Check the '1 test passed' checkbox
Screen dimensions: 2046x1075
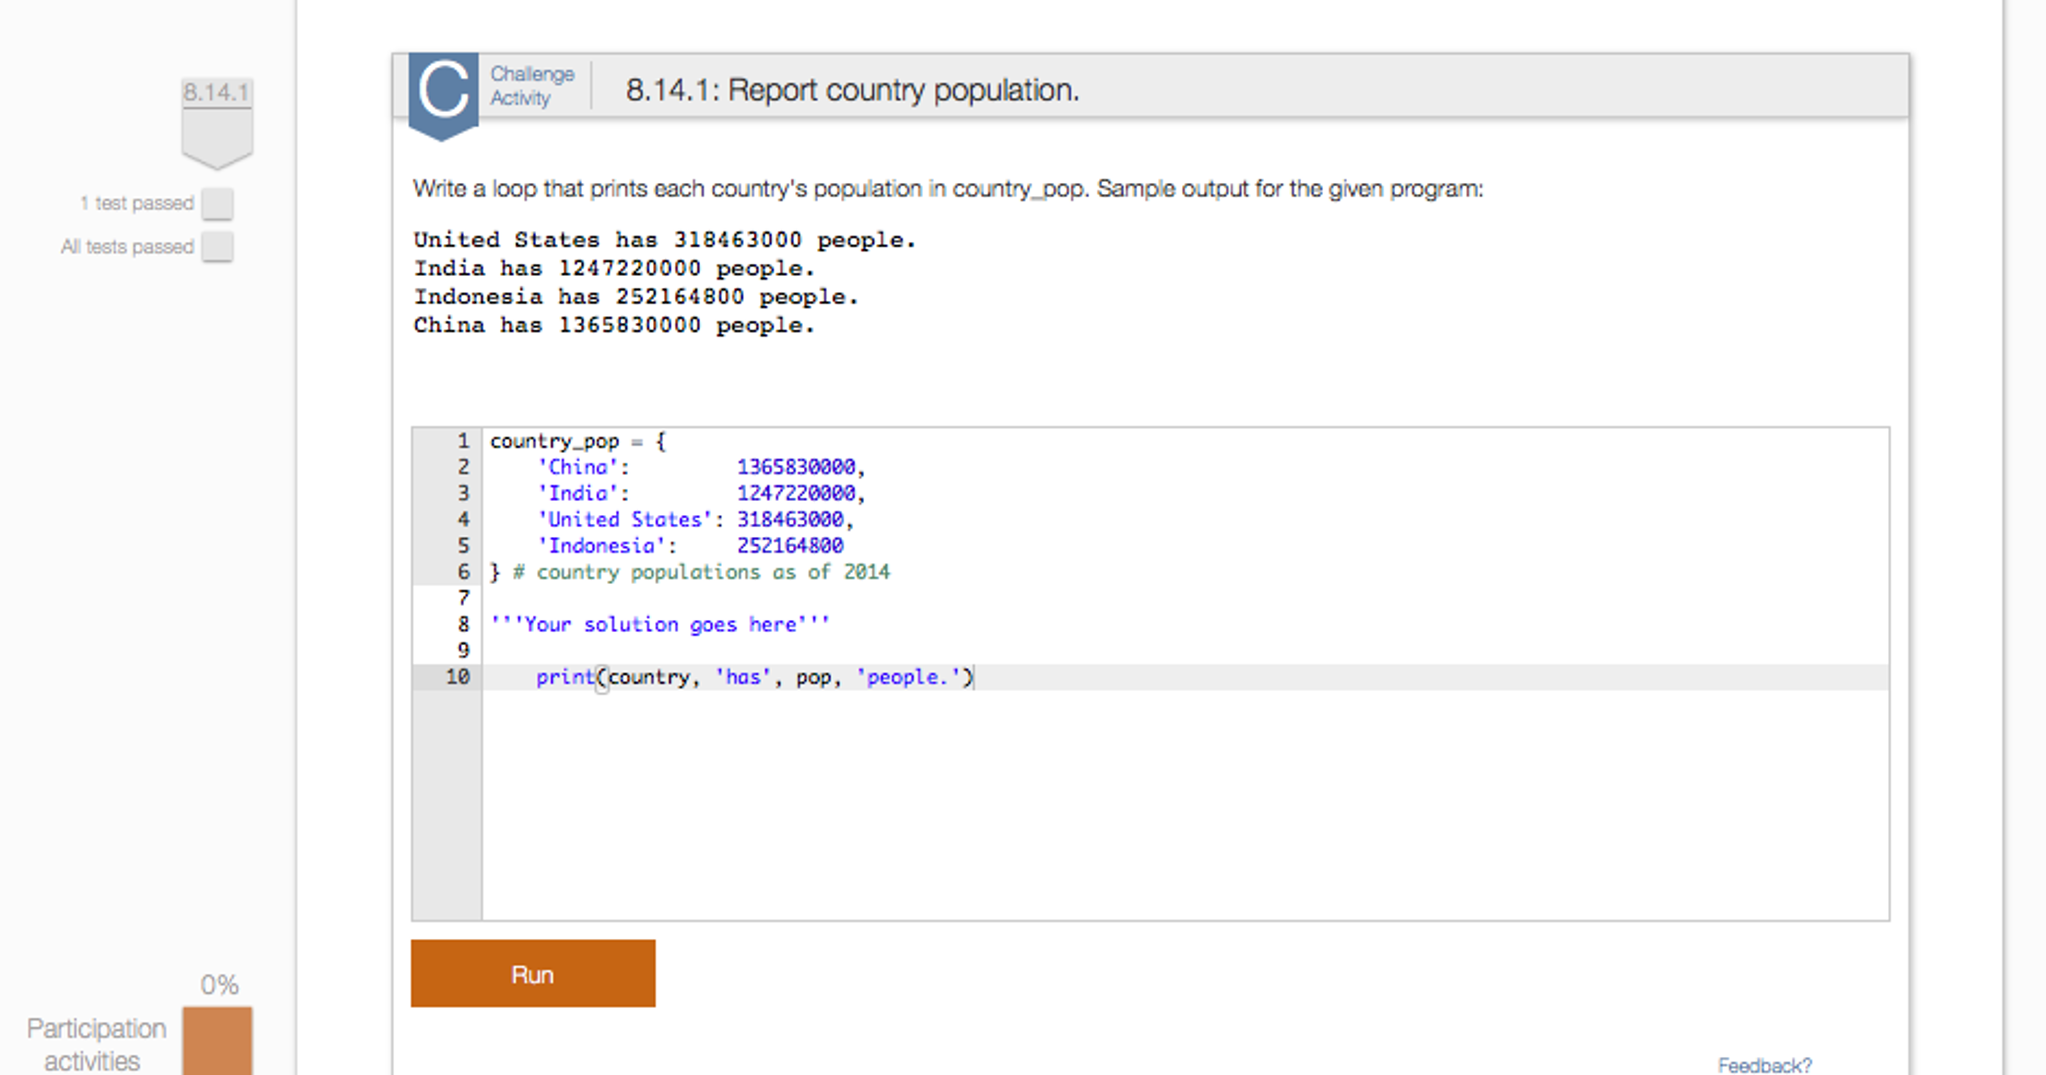point(218,204)
